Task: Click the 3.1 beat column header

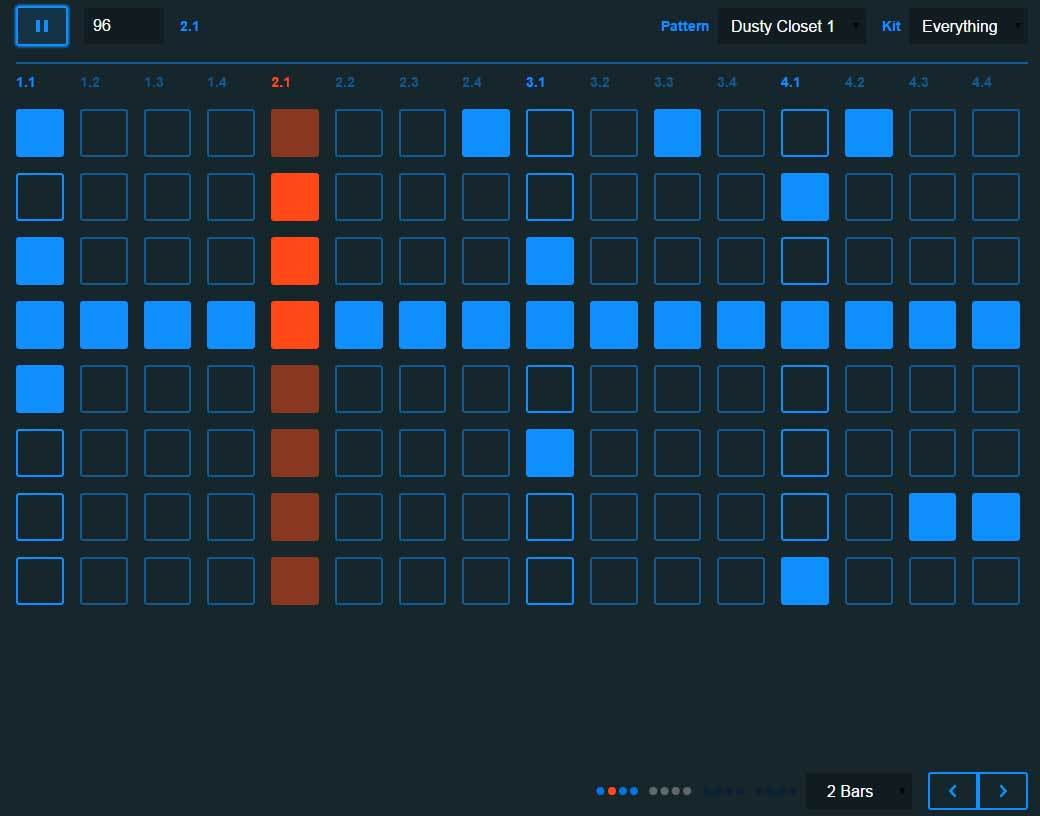Action: pyautogui.click(x=536, y=82)
